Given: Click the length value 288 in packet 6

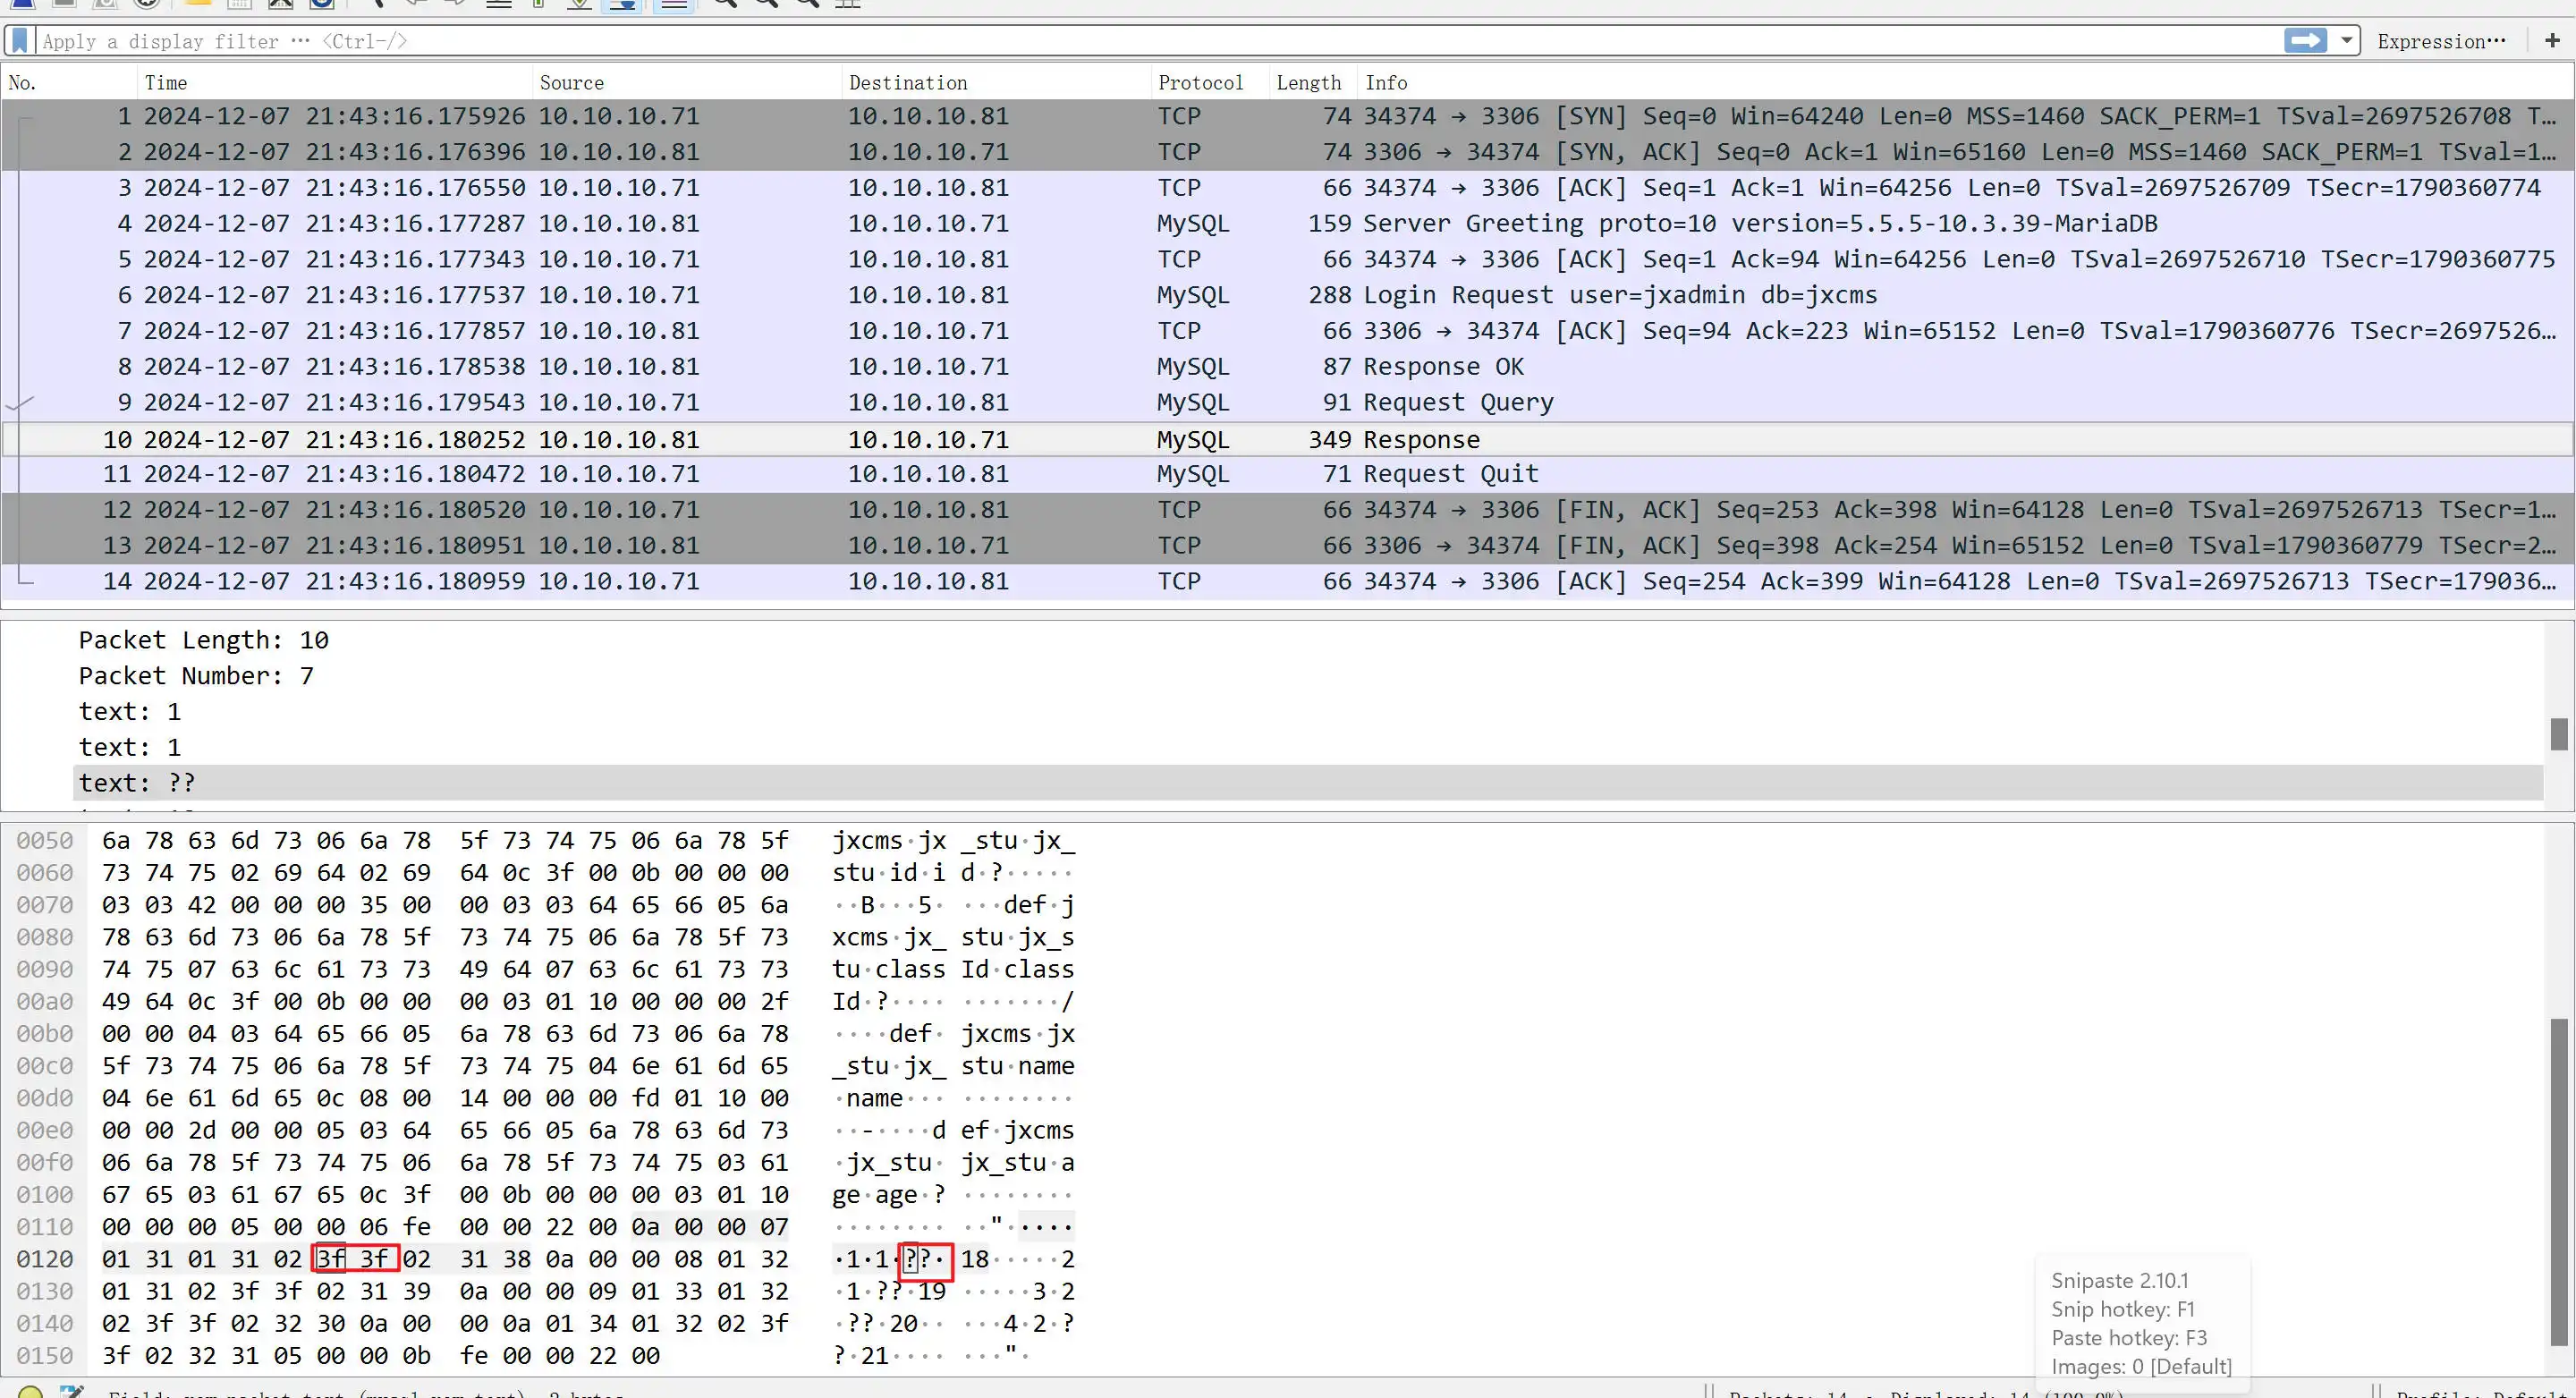Looking at the screenshot, I should 1329,295.
